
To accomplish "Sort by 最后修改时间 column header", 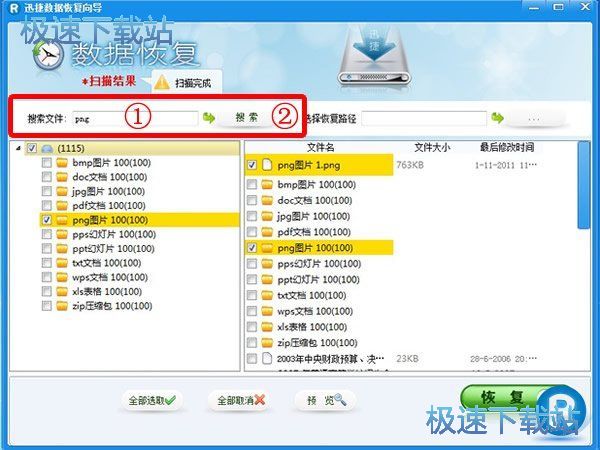I will (507, 147).
